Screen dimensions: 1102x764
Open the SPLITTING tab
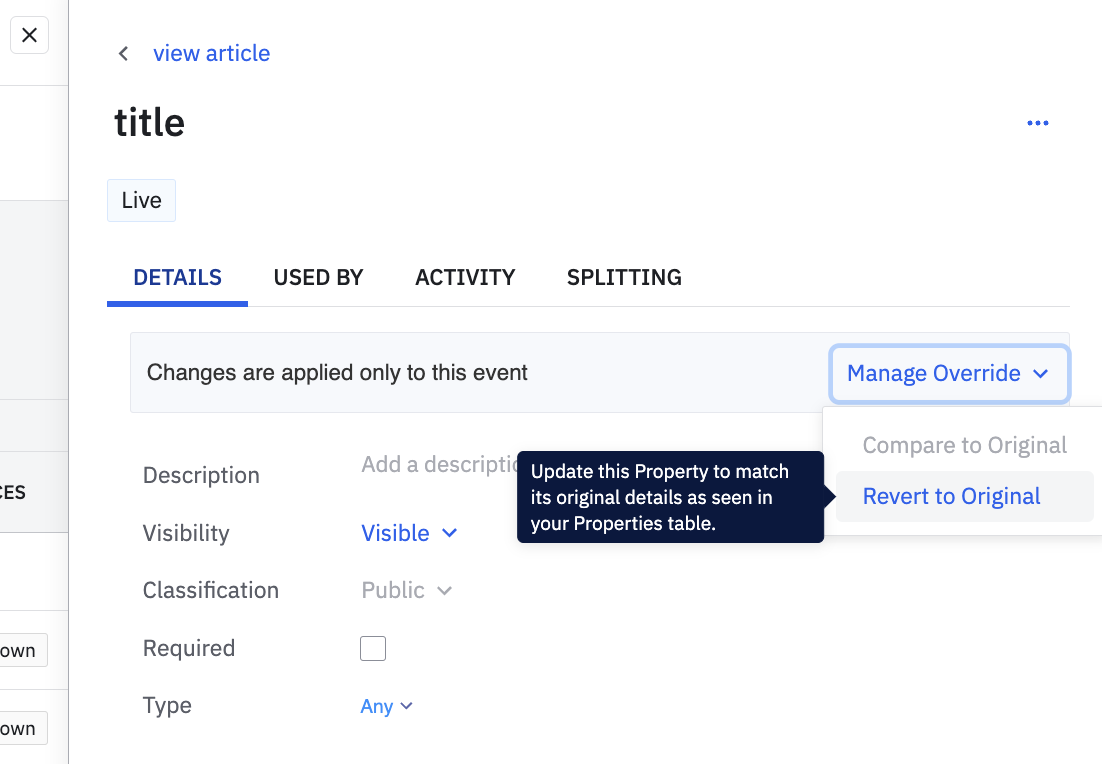pos(624,278)
